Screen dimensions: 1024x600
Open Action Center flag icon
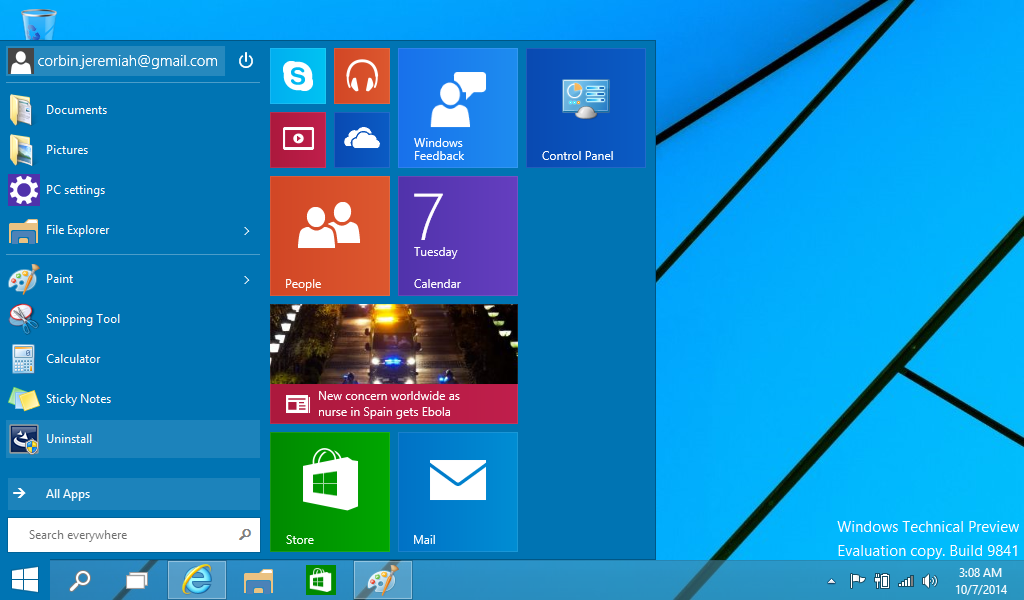pos(857,580)
